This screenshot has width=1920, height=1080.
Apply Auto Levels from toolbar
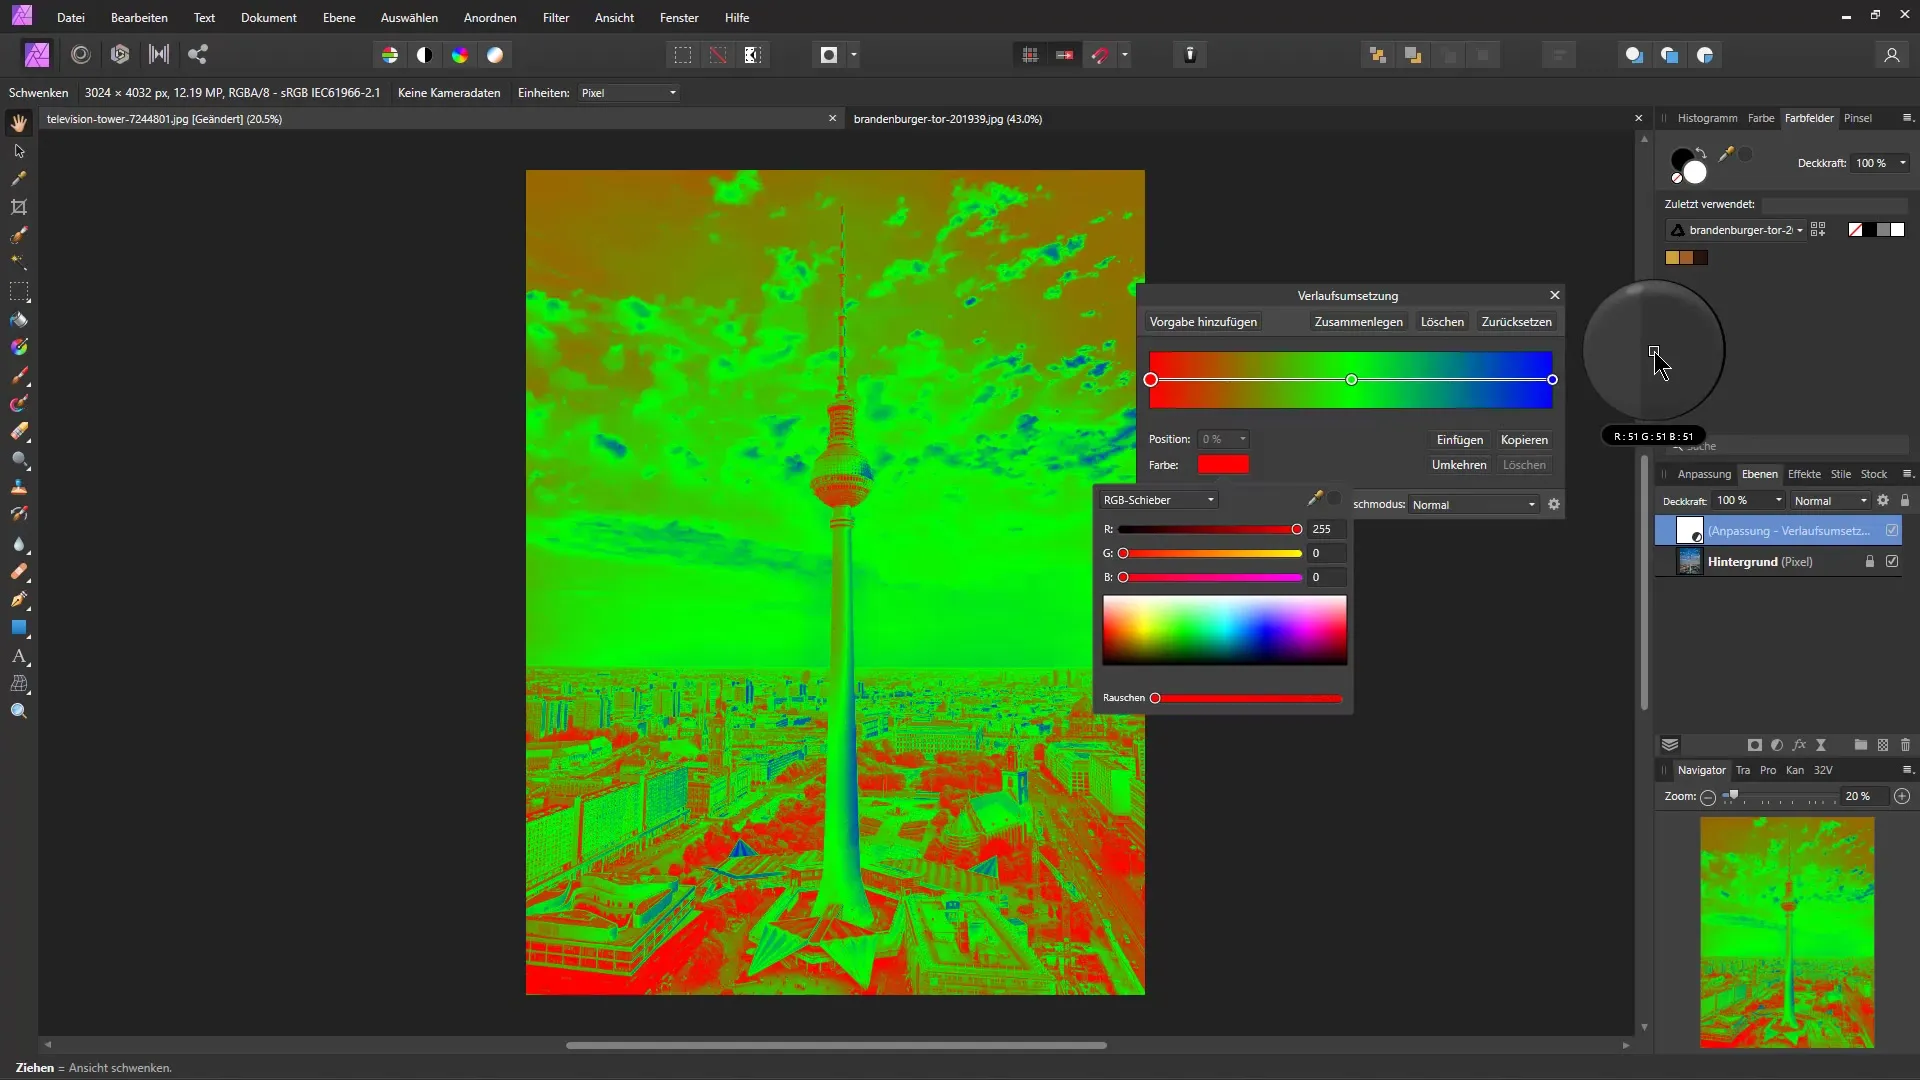390,55
